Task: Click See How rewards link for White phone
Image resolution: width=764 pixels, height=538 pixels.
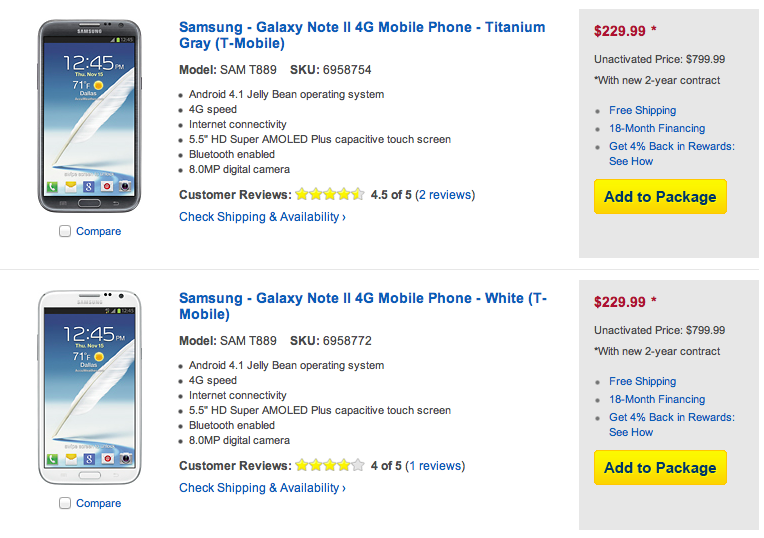Action: pyautogui.click(x=631, y=432)
